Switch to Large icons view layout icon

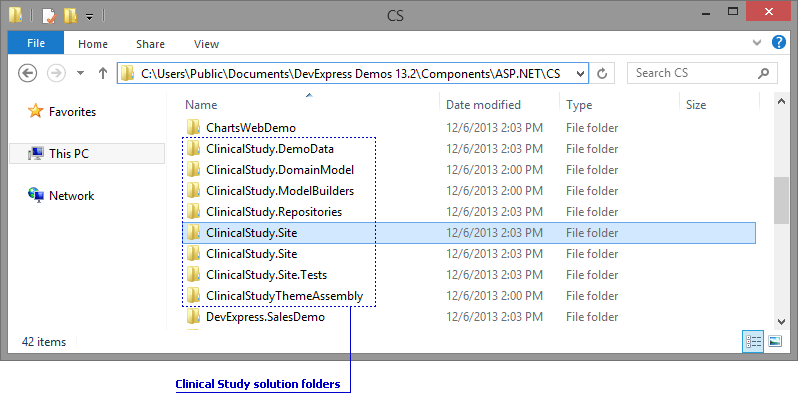[x=775, y=342]
